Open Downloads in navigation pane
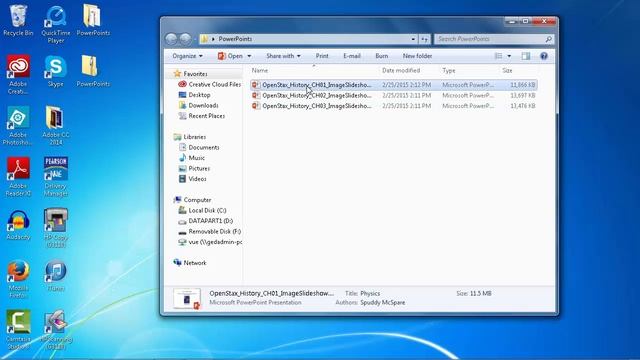The height and width of the screenshot is (360, 640). (198, 105)
